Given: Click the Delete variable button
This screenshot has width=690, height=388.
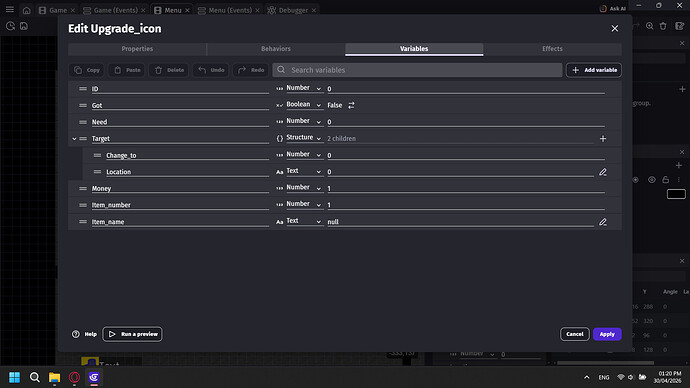Looking at the screenshot, I should pos(169,70).
